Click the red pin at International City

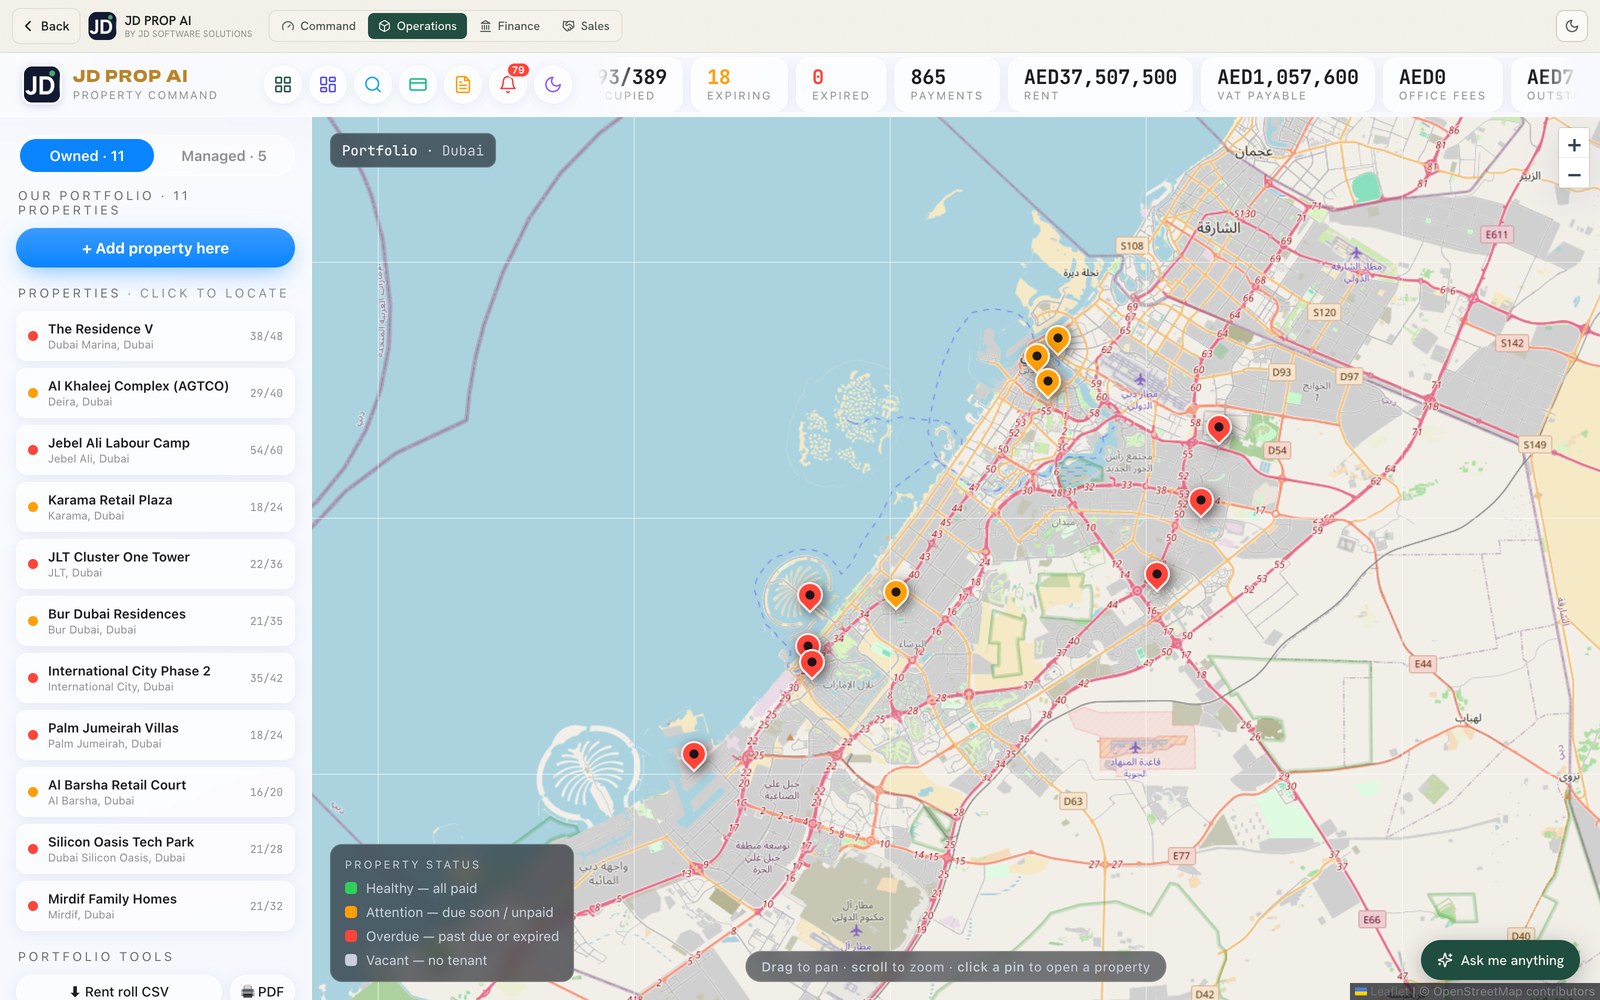[1201, 500]
